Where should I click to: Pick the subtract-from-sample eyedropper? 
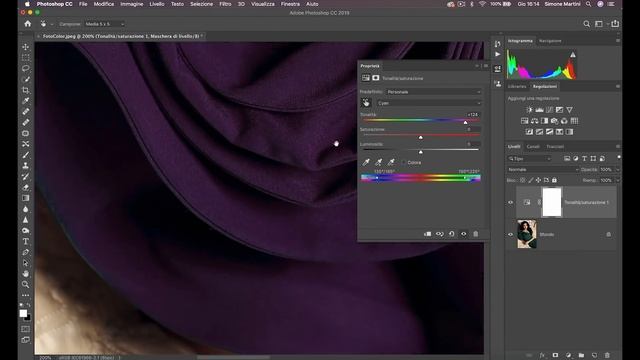pos(391,162)
